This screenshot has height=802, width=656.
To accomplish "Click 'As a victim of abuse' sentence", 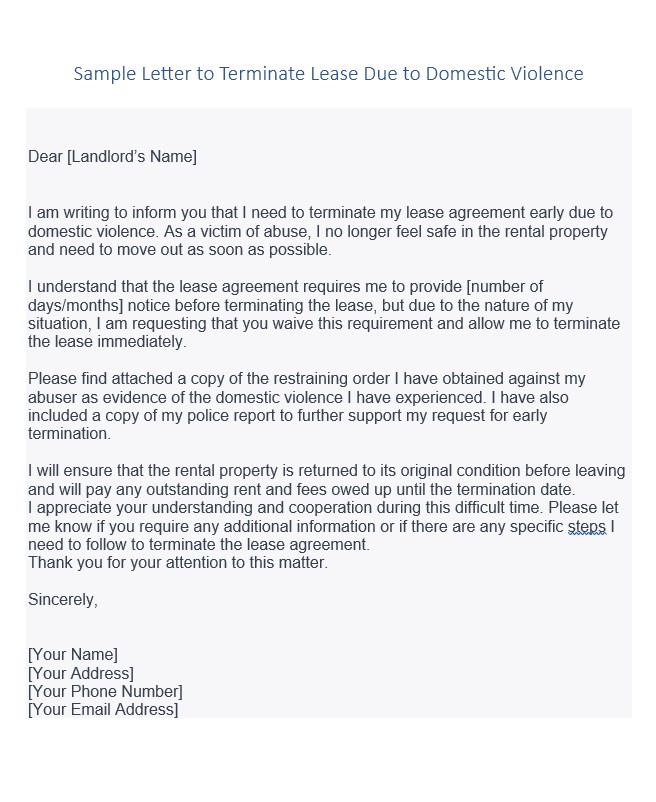I will coord(237,231).
